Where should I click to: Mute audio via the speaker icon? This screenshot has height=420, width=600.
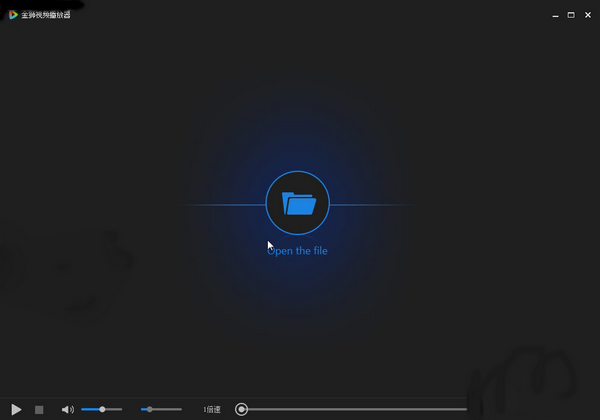67,409
